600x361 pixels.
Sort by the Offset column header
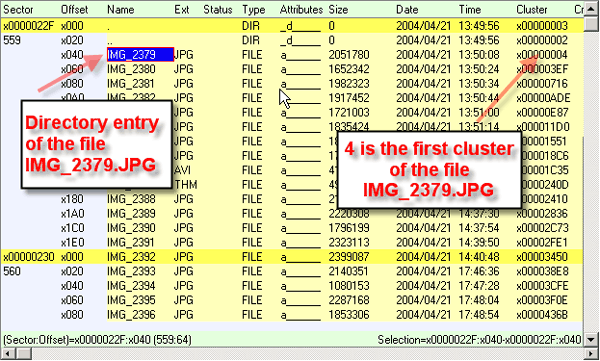click(74, 10)
